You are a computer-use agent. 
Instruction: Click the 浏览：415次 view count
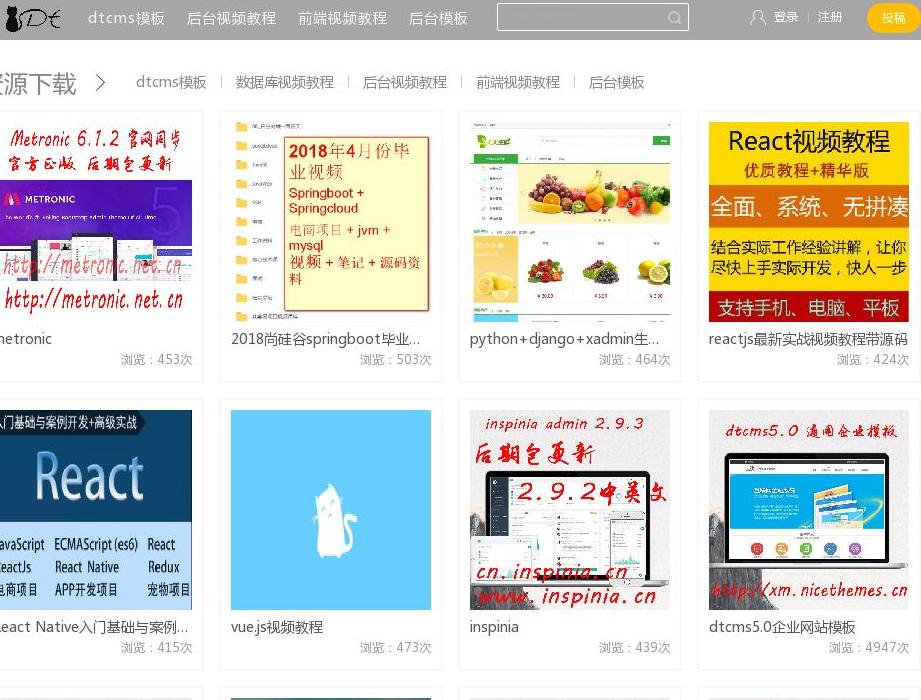(x=156, y=647)
